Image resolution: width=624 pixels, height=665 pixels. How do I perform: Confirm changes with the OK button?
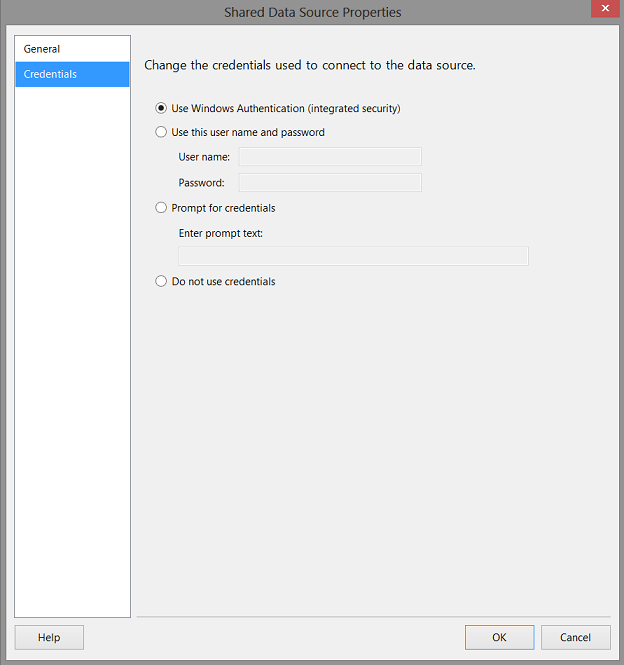pyautogui.click(x=499, y=638)
